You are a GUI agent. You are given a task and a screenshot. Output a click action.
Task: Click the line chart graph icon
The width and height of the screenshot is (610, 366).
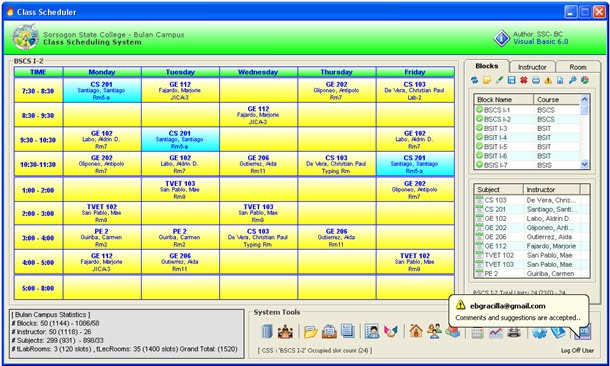pyautogui.click(x=496, y=333)
